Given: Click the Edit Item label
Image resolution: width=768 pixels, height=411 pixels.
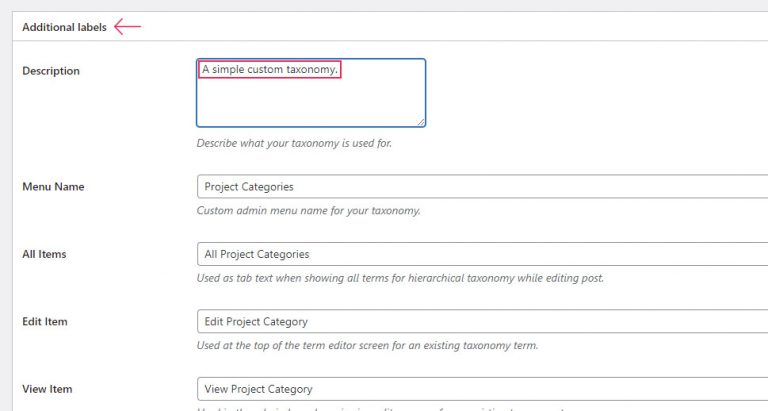Looking at the screenshot, I should 45,322.
